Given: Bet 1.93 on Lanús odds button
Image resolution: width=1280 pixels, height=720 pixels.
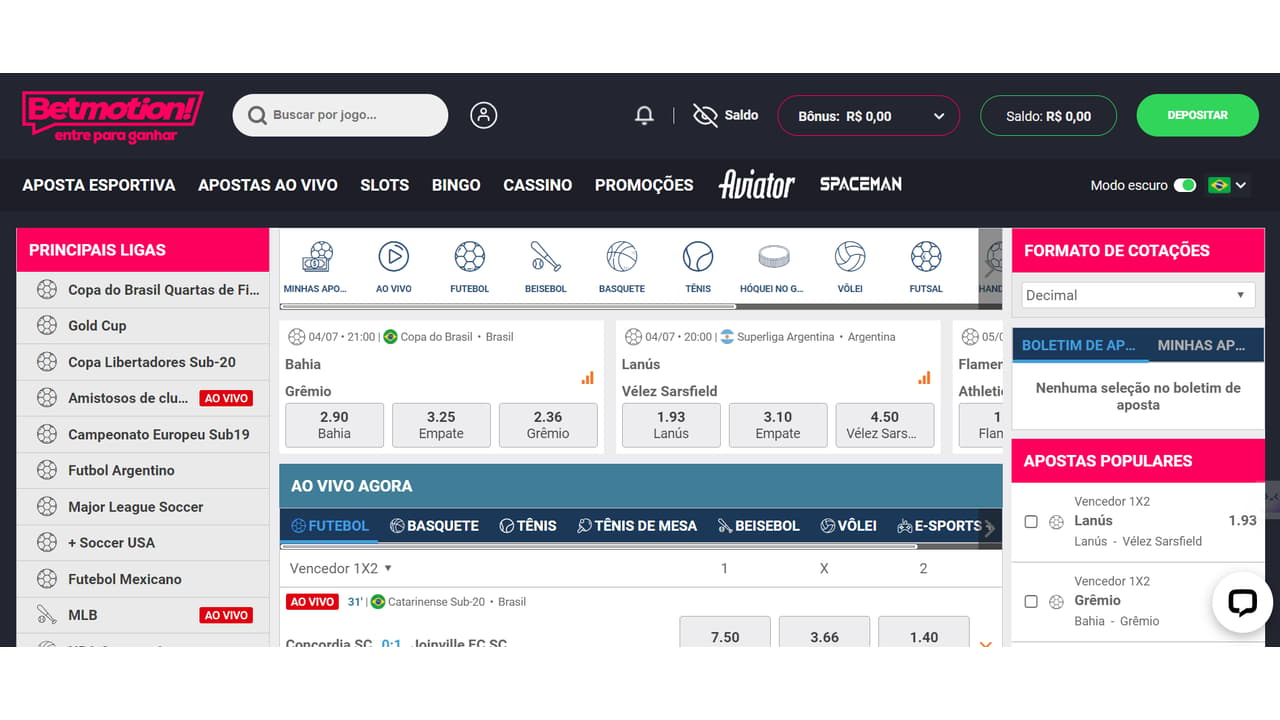Looking at the screenshot, I should [x=671, y=425].
